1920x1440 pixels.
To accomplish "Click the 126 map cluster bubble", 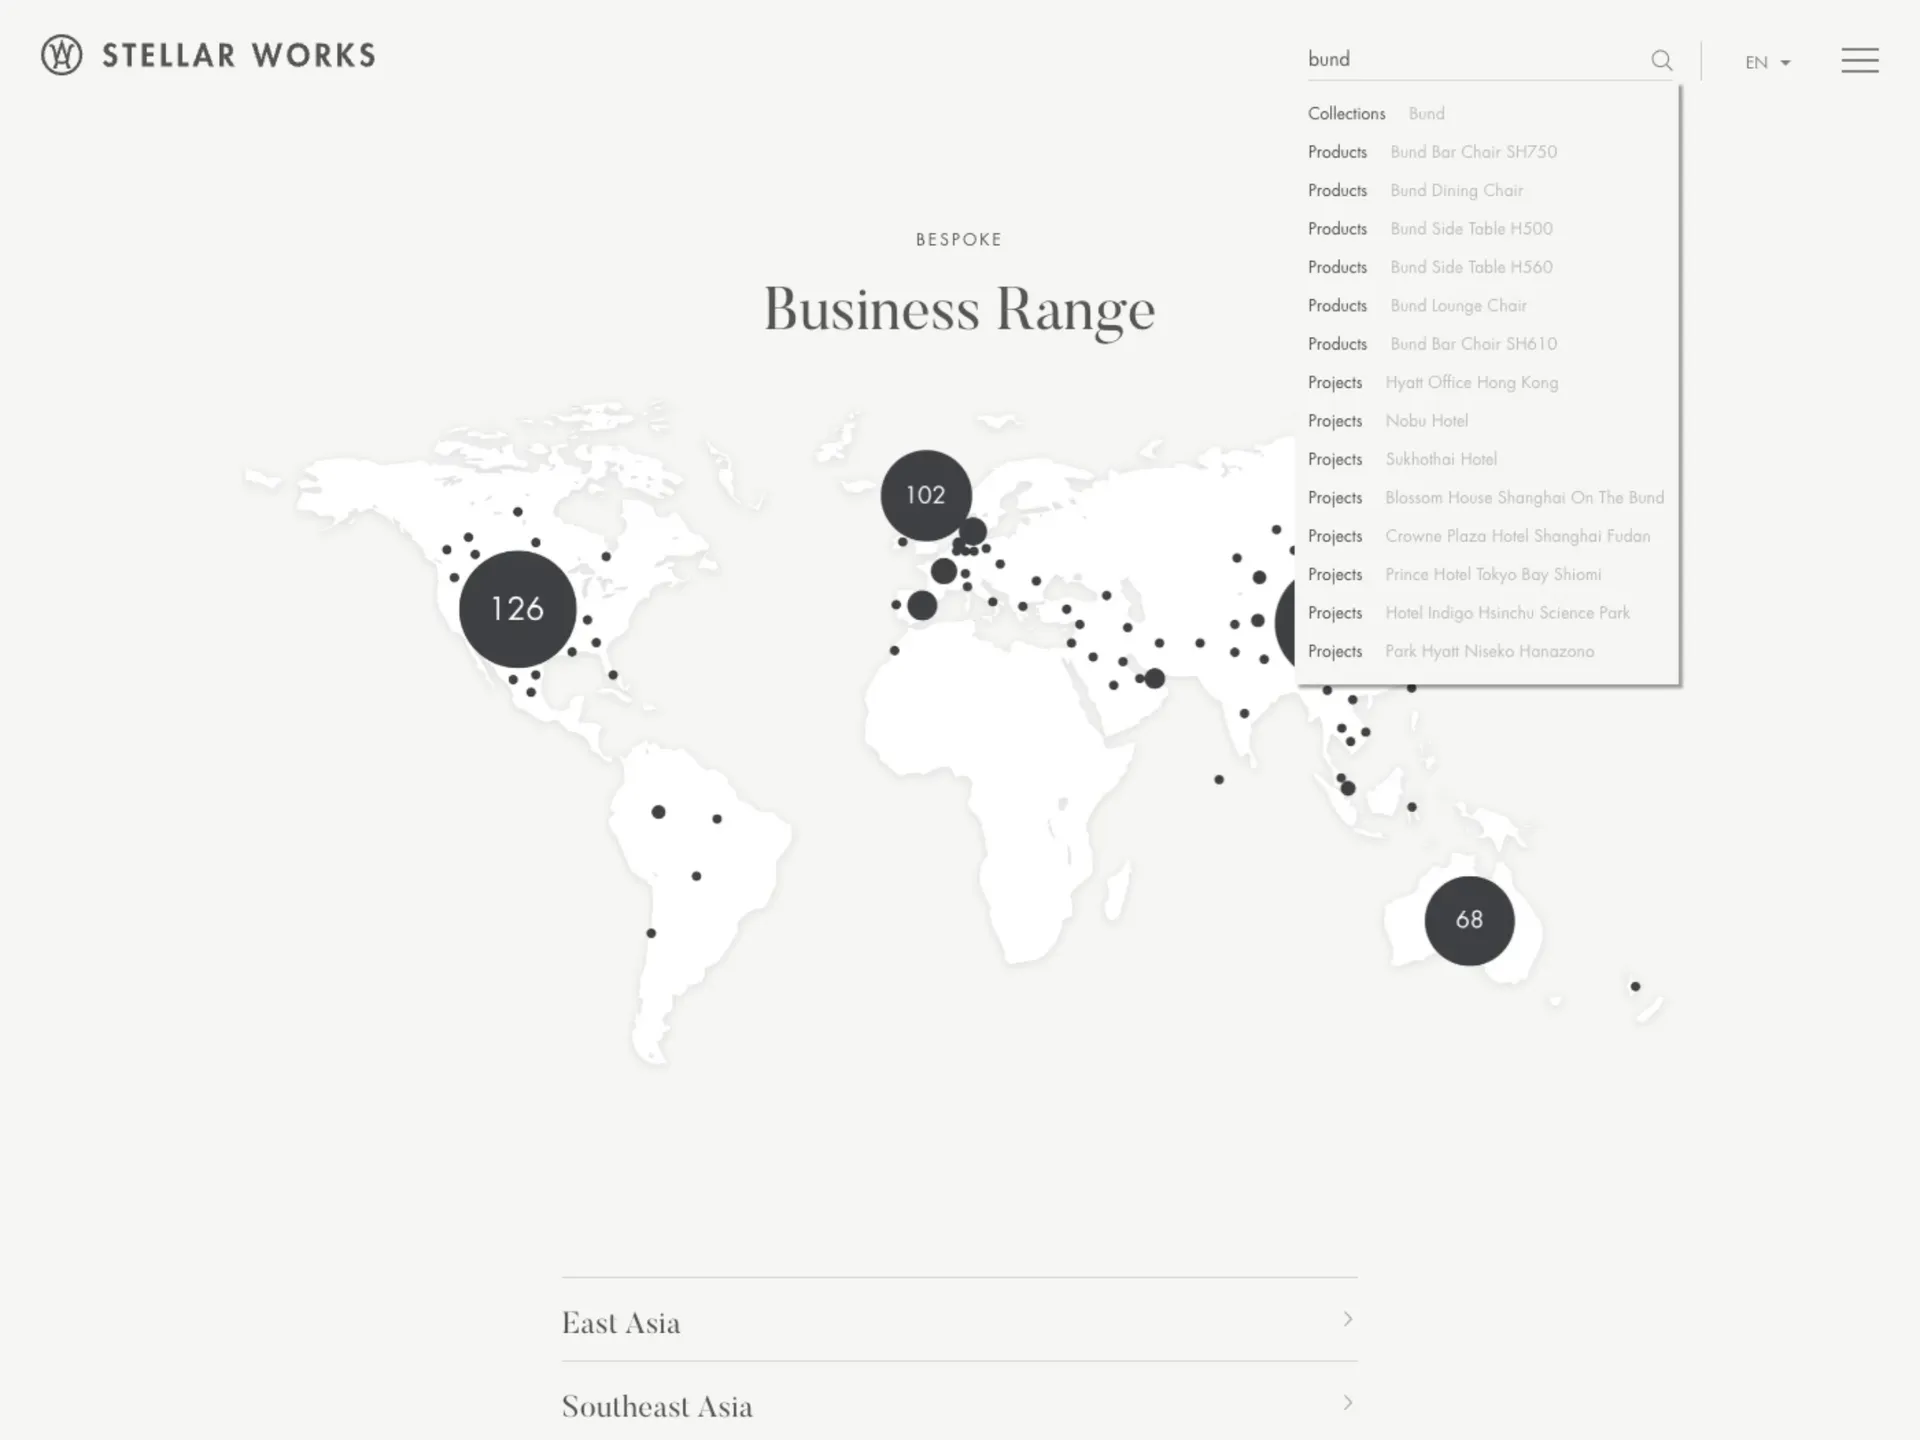I will click(517, 608).
